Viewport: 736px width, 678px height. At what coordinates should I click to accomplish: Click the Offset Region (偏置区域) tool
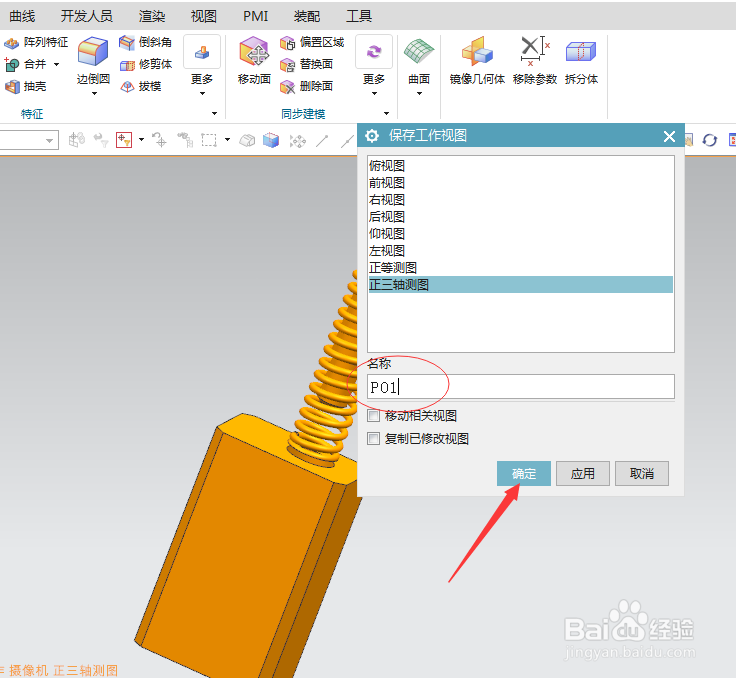[x=312, y=43]
